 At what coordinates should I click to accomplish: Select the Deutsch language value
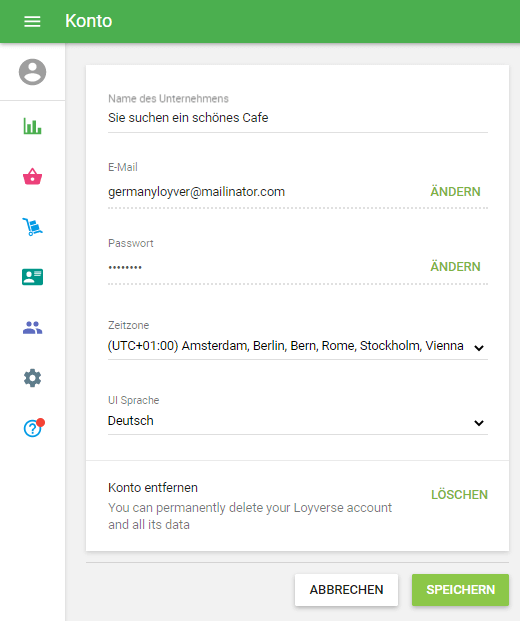click(x=131, y=421)
